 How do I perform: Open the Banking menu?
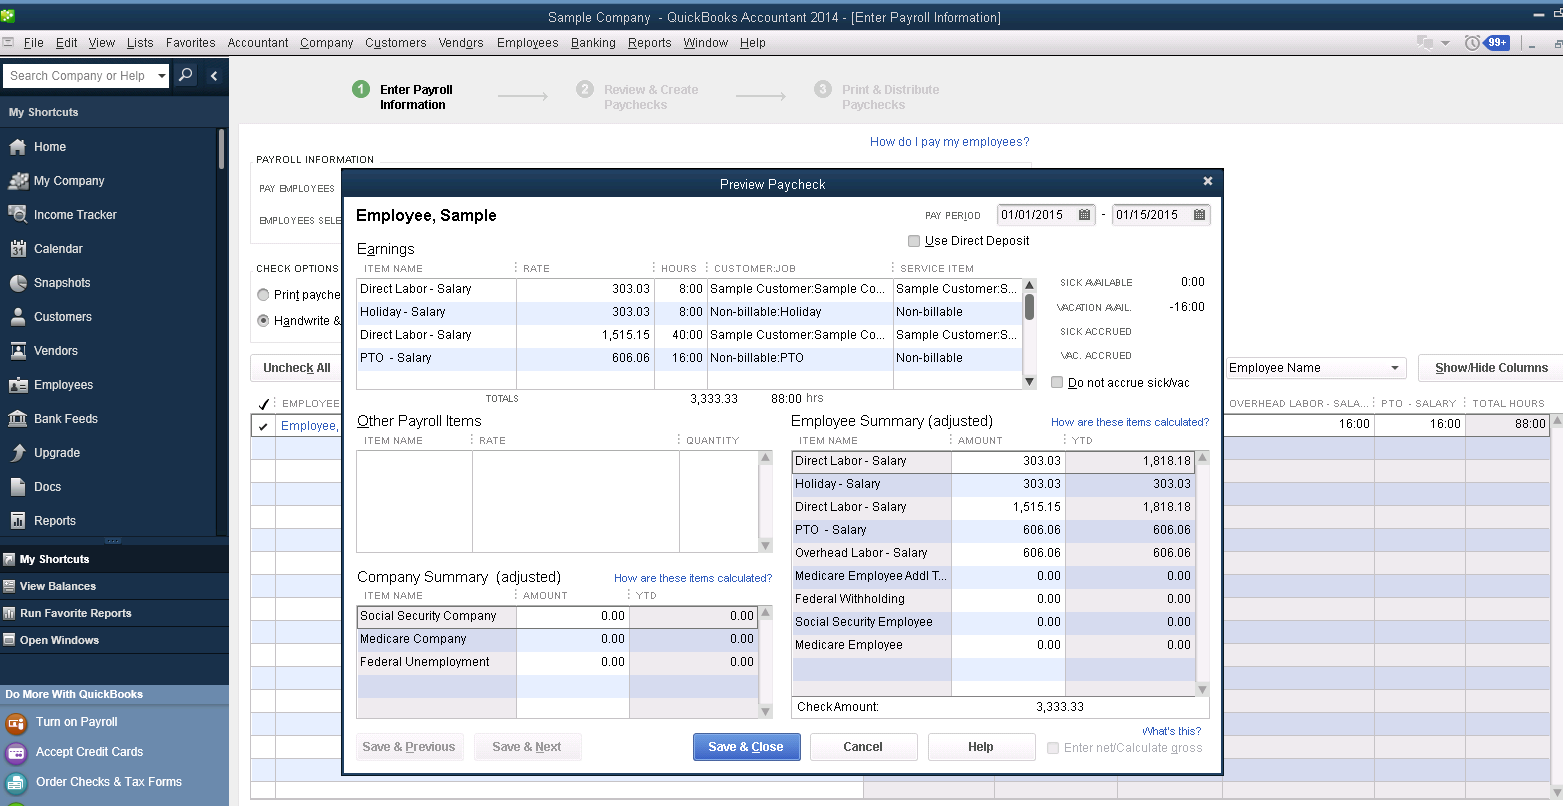tap(593, 43)
